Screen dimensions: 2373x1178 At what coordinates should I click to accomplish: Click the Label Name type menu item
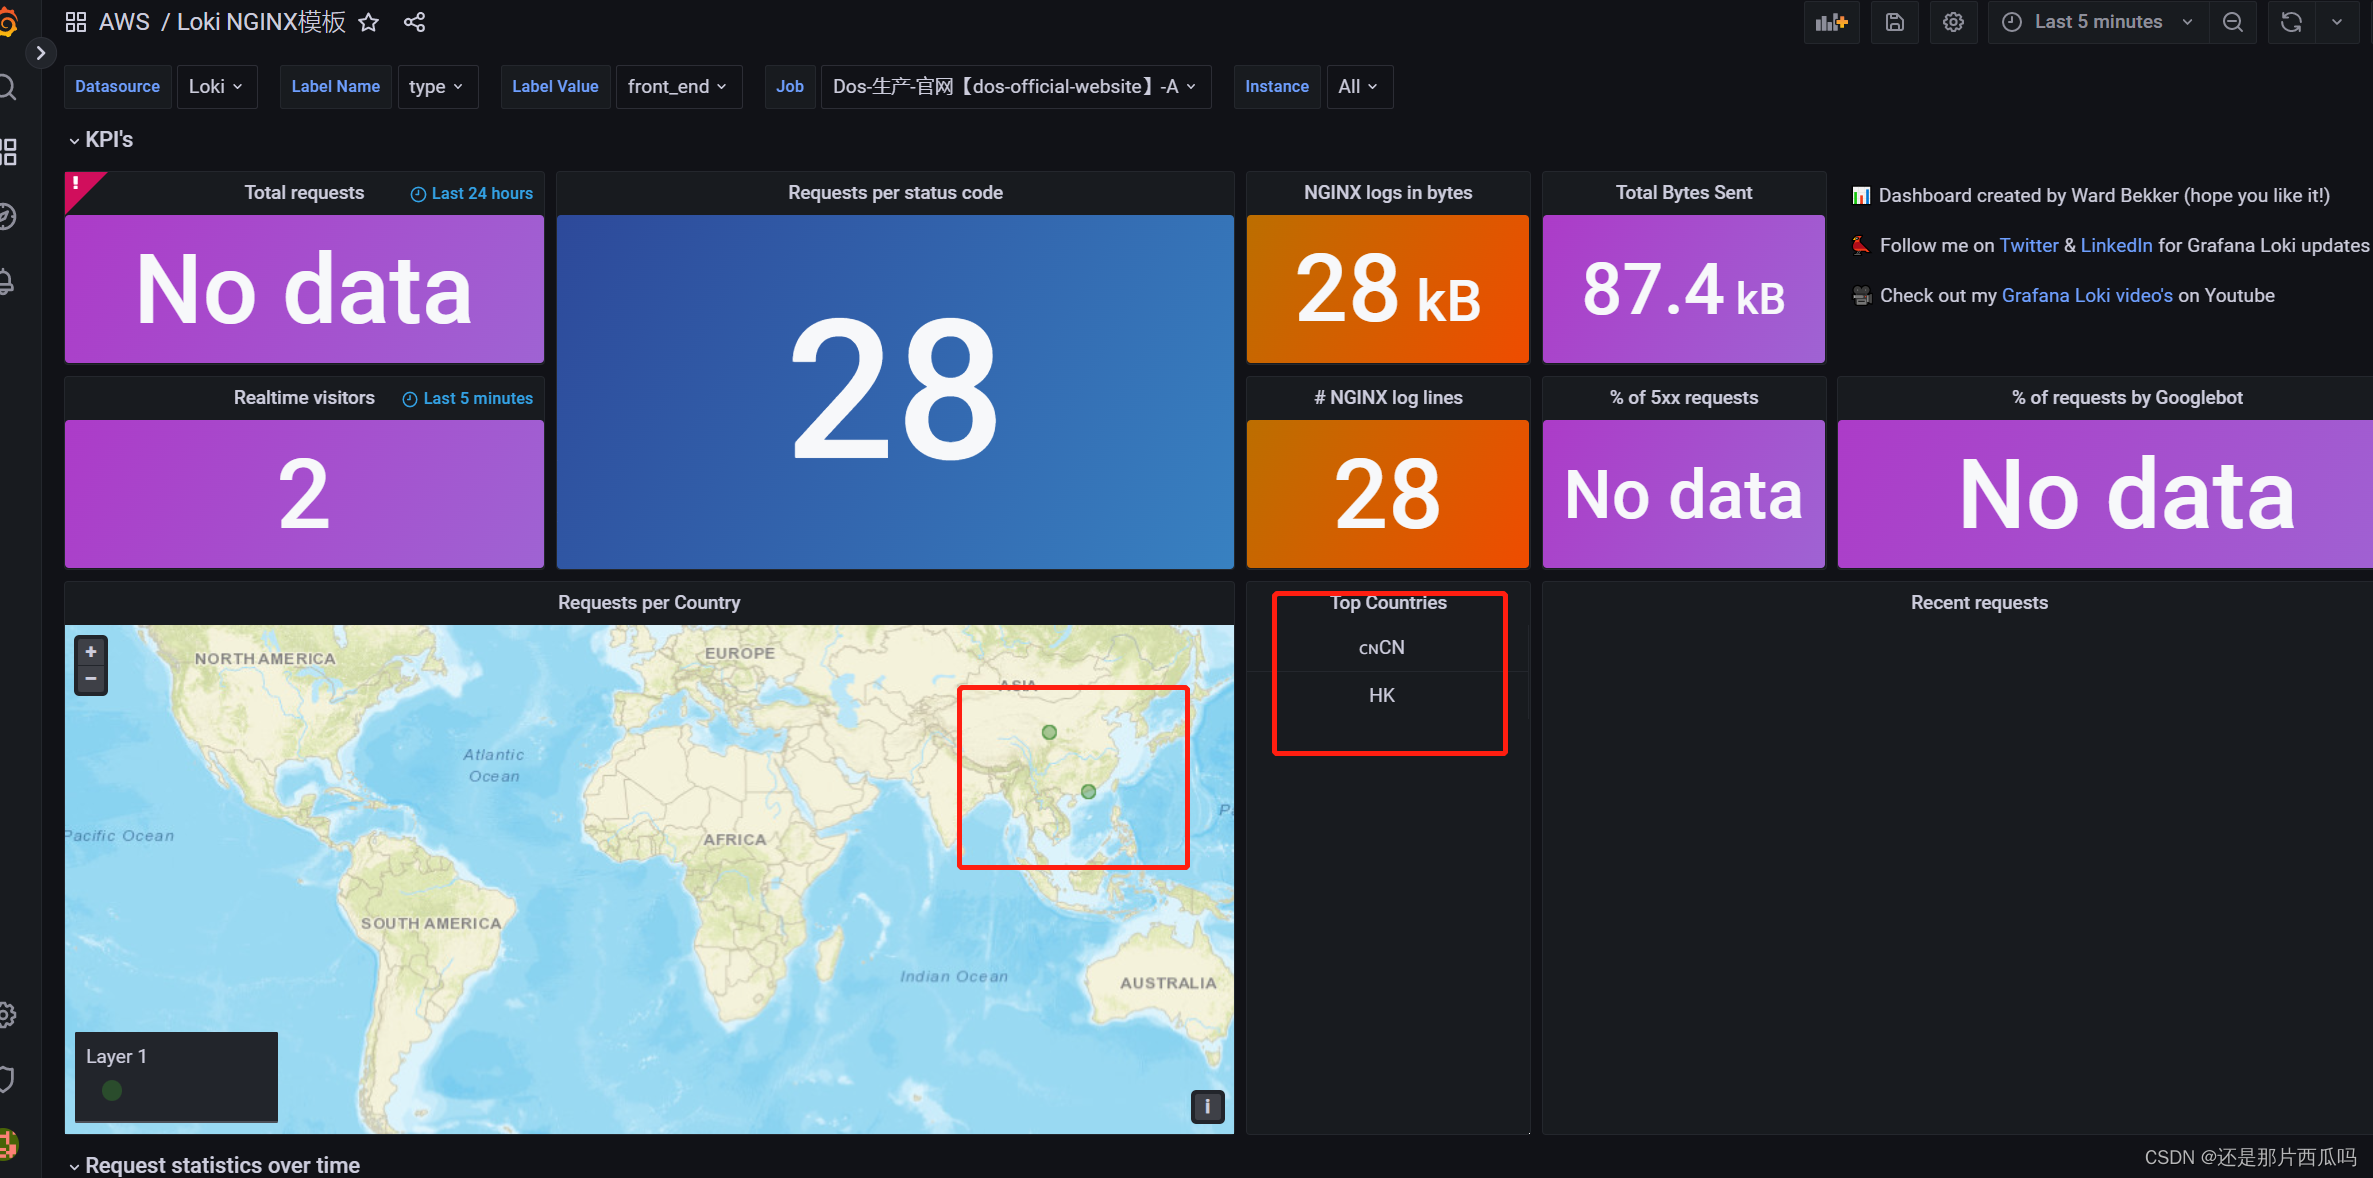click(x=436, y=88)
